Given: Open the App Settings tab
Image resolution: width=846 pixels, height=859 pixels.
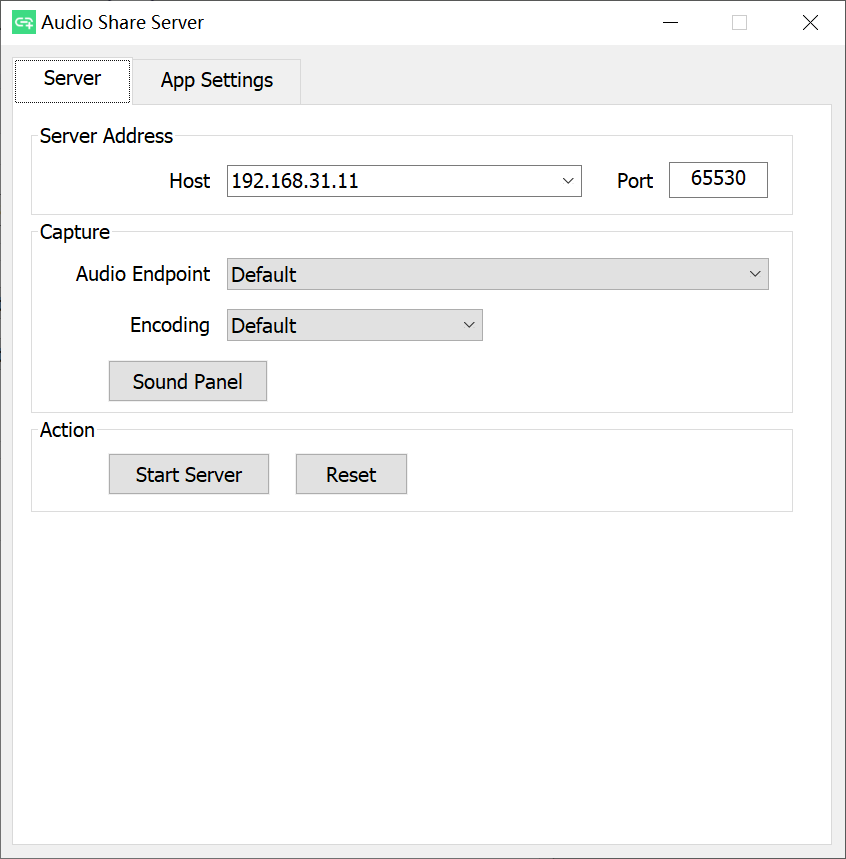Looking at the screenshot, I should [x=216, y=81].
